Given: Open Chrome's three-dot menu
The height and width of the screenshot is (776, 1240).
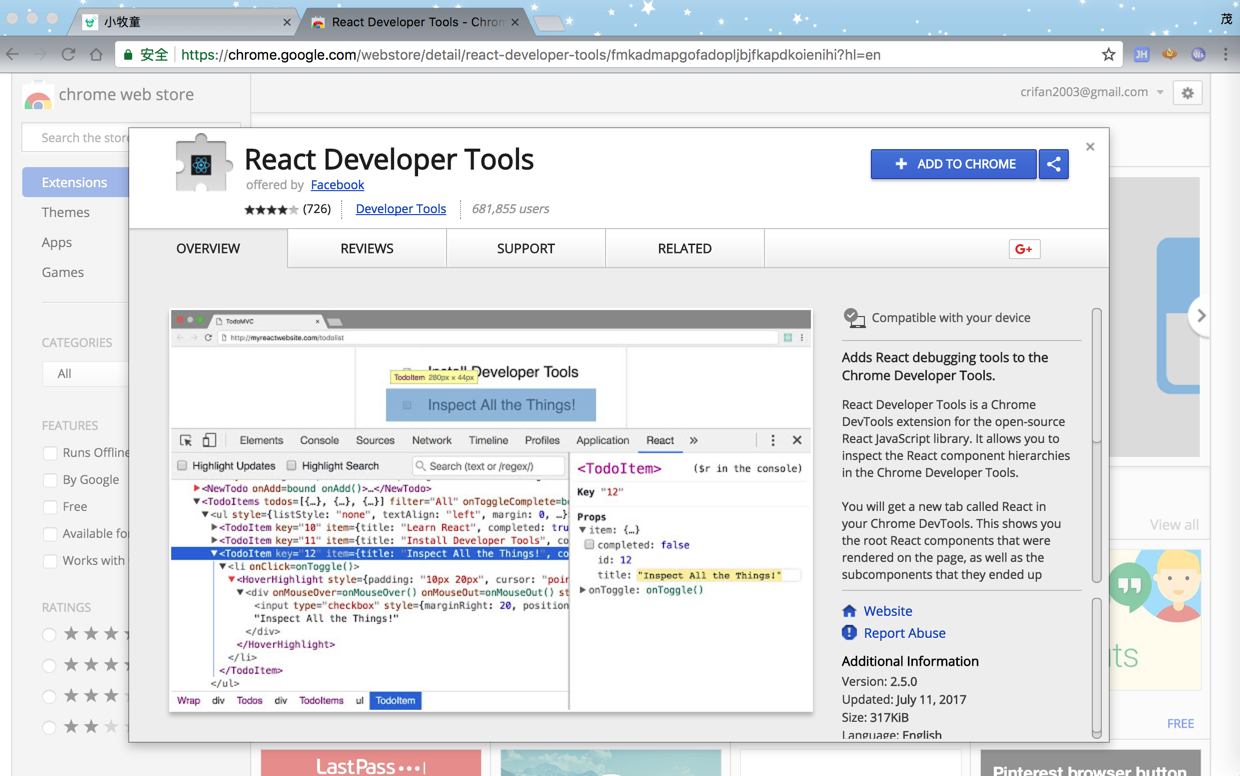Looking at the screenshot, I should (x=1225, y=55).
